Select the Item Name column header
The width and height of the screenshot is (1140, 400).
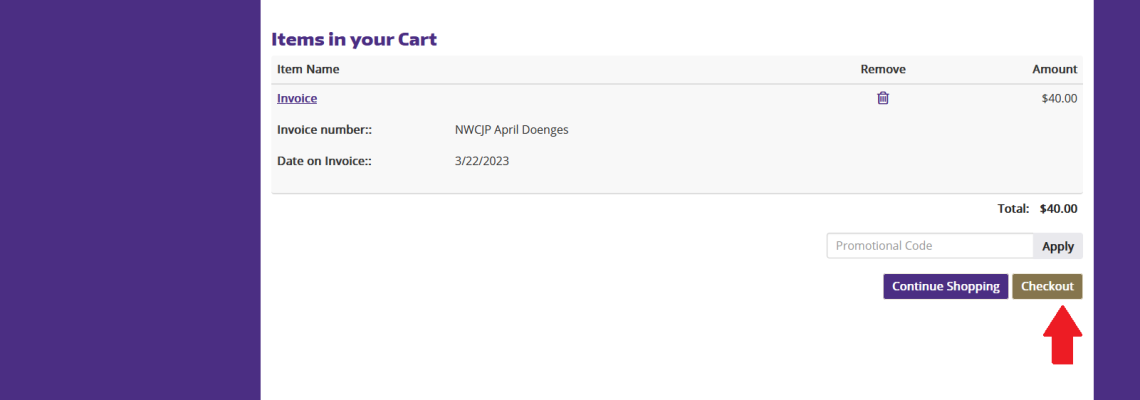point(308,69)
